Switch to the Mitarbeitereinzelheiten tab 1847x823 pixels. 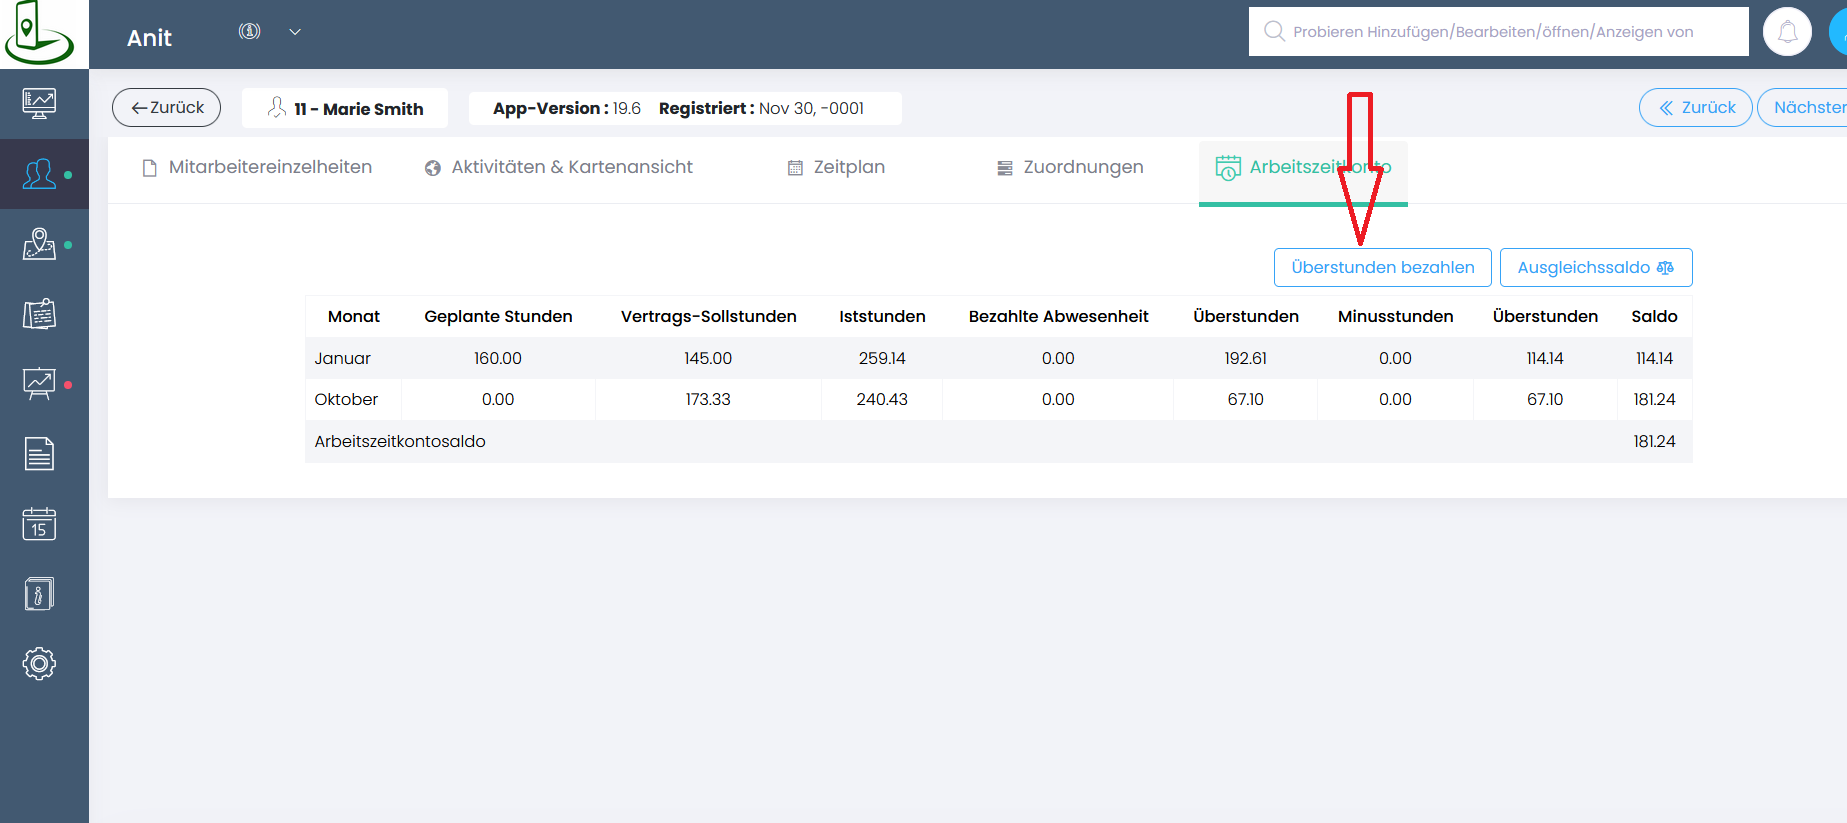tap(258, 168)
